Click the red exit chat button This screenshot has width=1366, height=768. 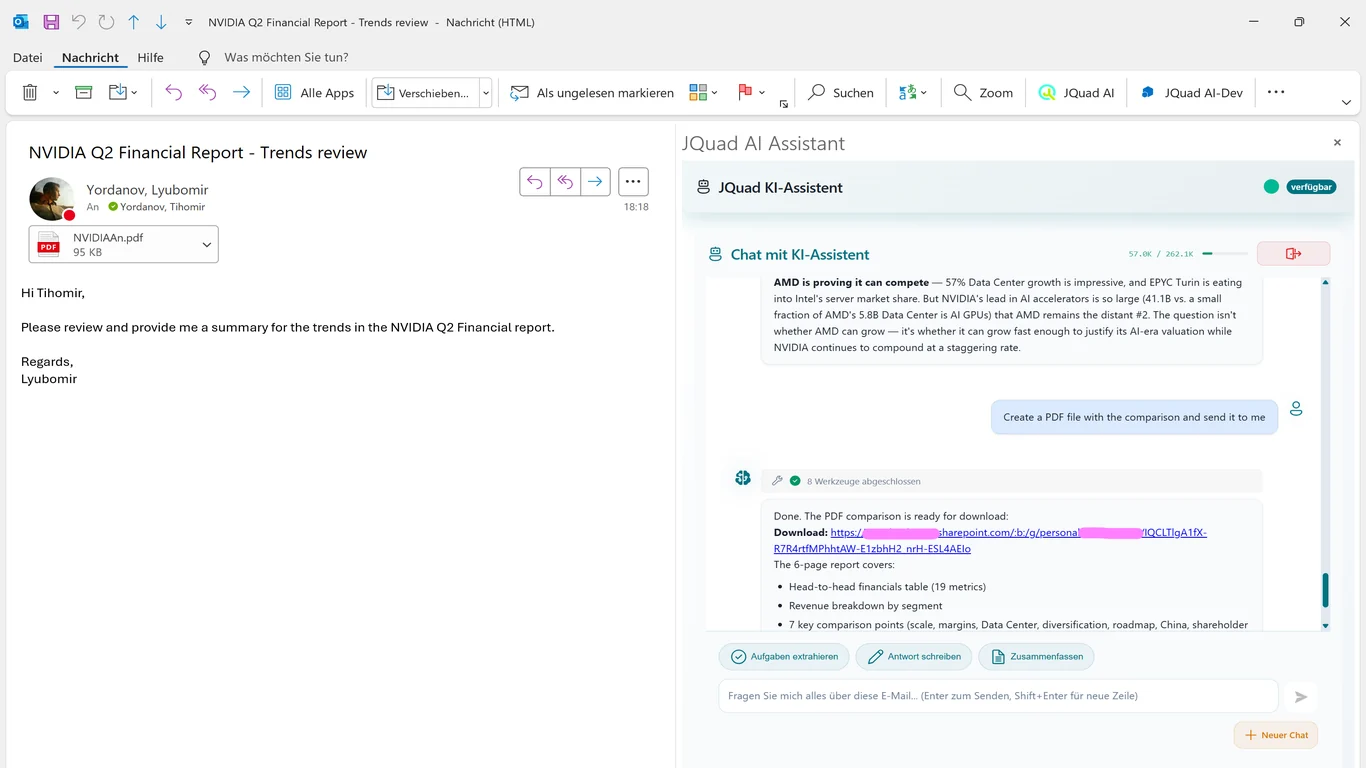pos(1293,254)
